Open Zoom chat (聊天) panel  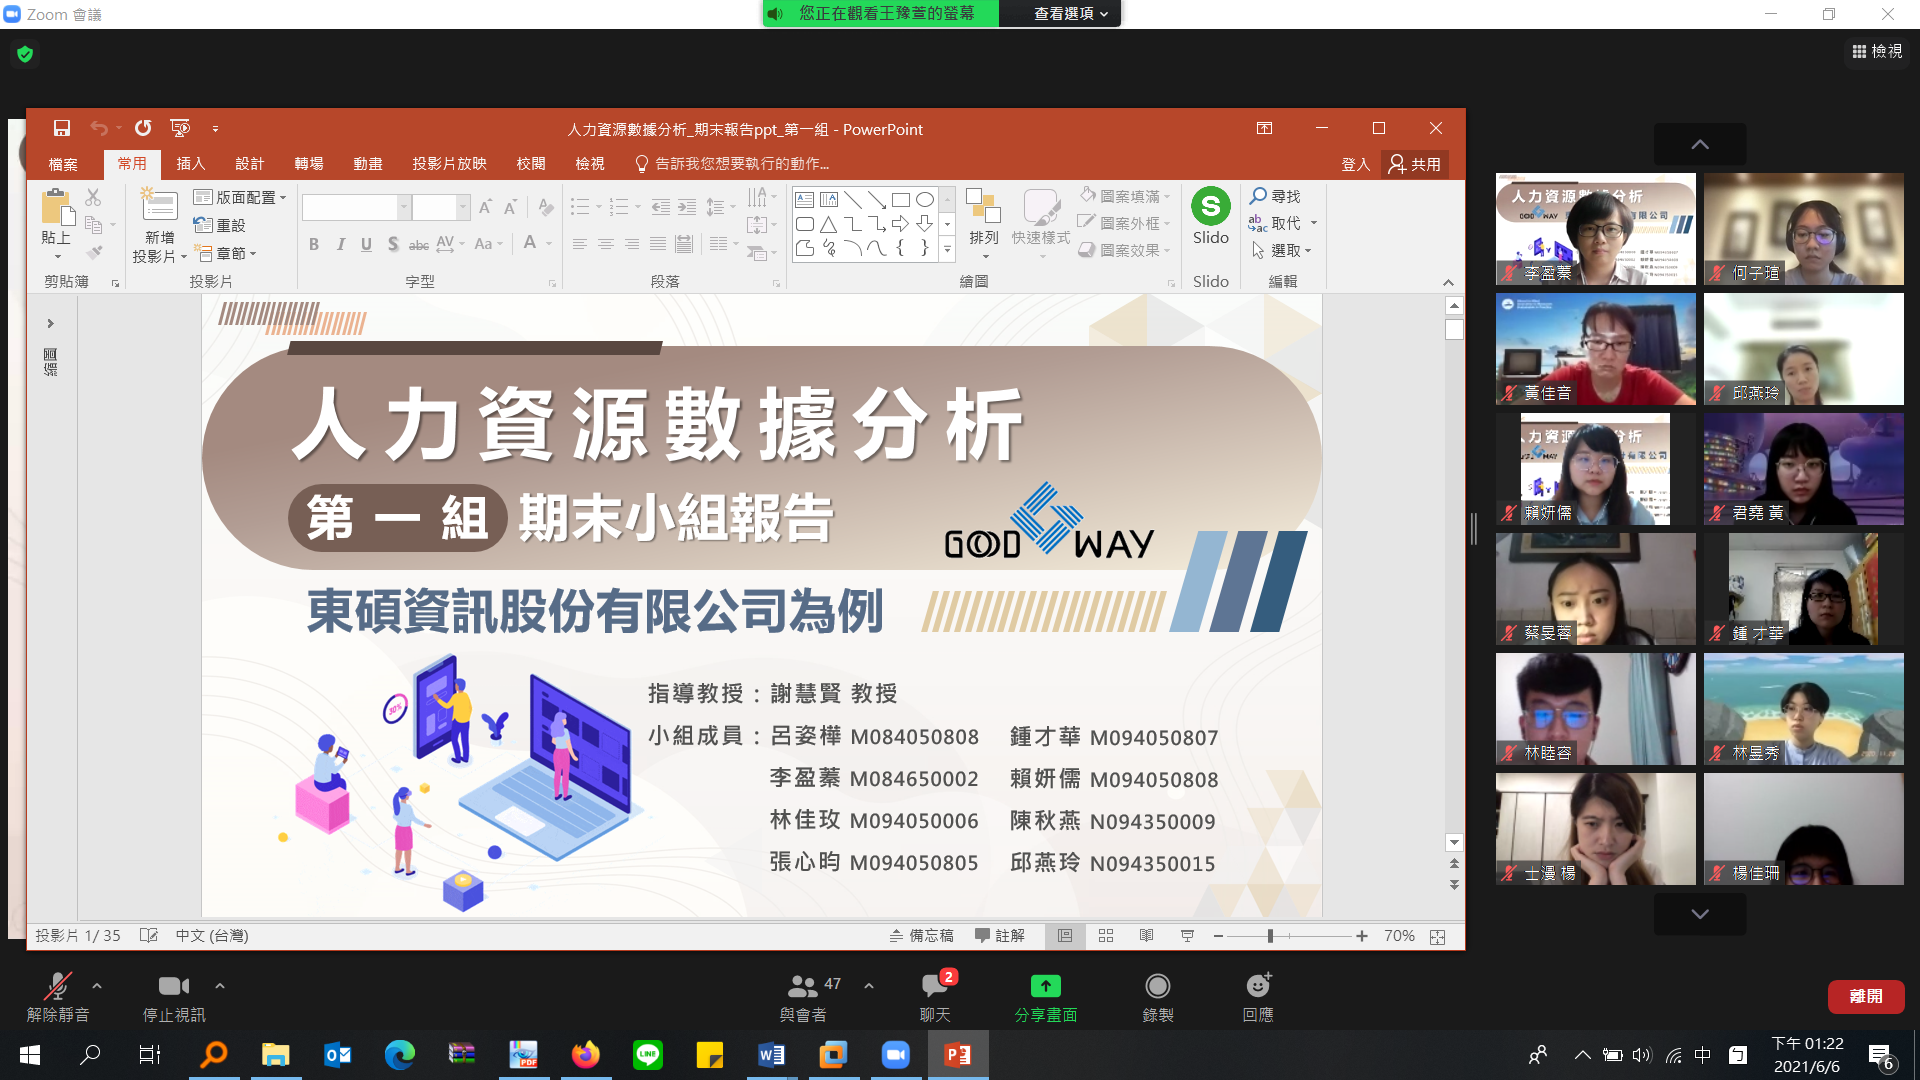935,996
